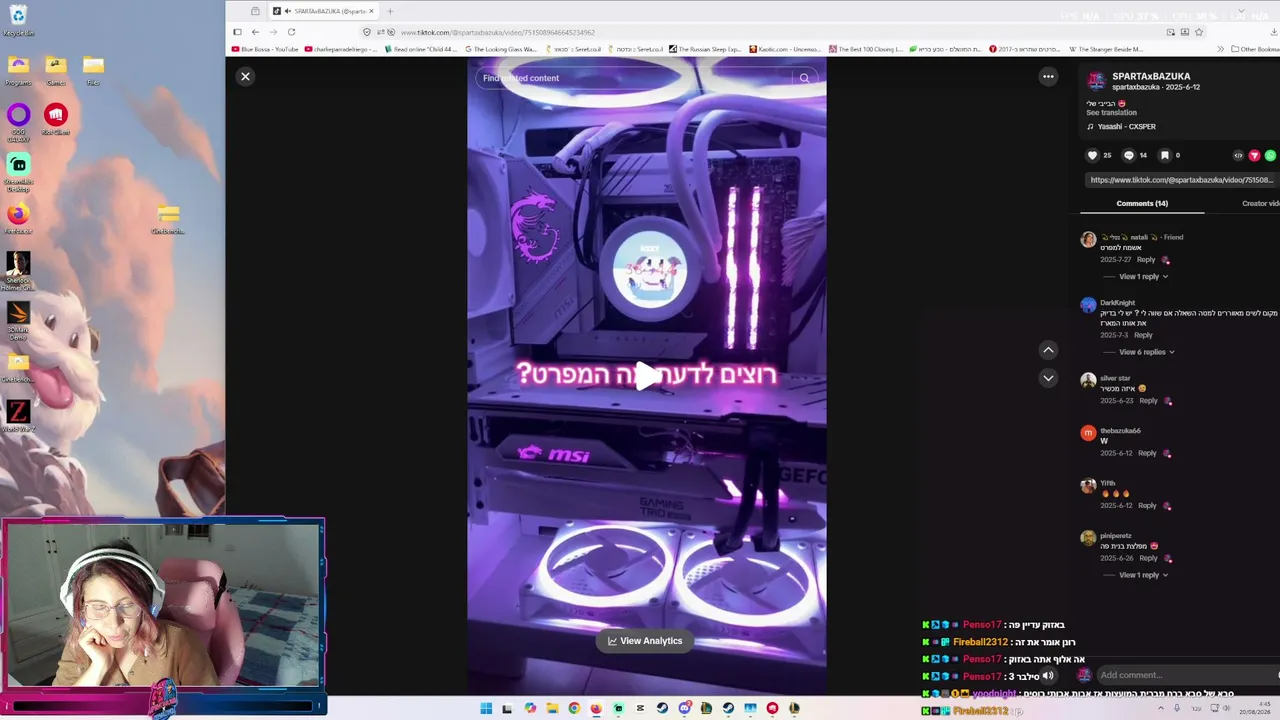Reply to DarkKnight's comment
Viewport: 1280px width, 720px height.
(x=1143, y=335)
